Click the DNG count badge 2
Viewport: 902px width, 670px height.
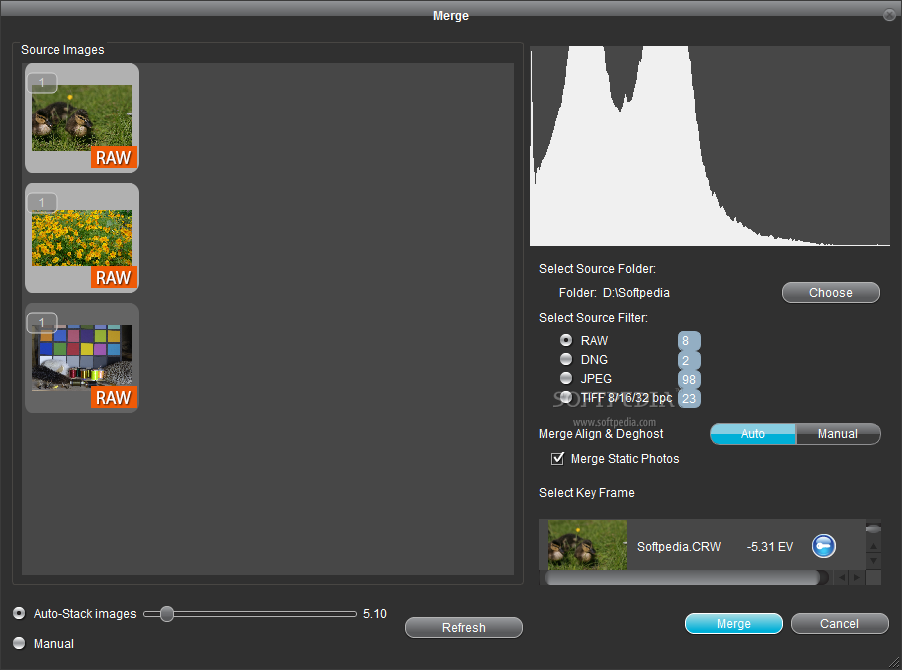[x=689, y=360]
